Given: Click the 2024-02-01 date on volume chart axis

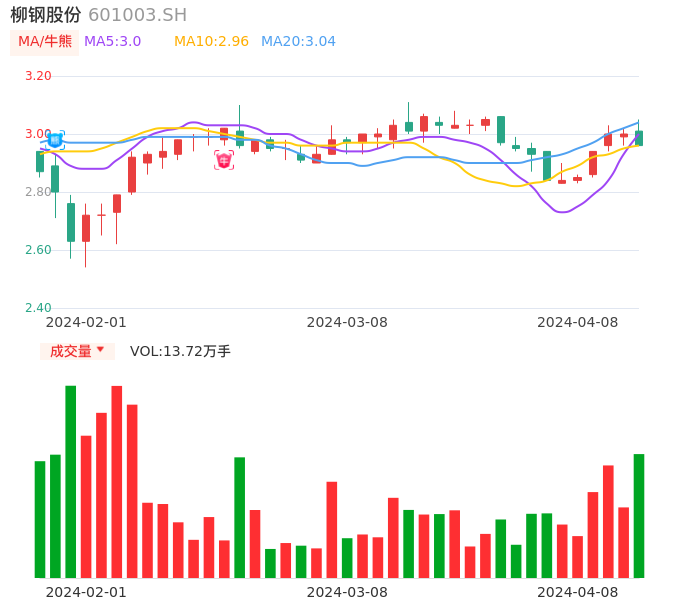Looking at the screenshot, I should pos(86,592).
